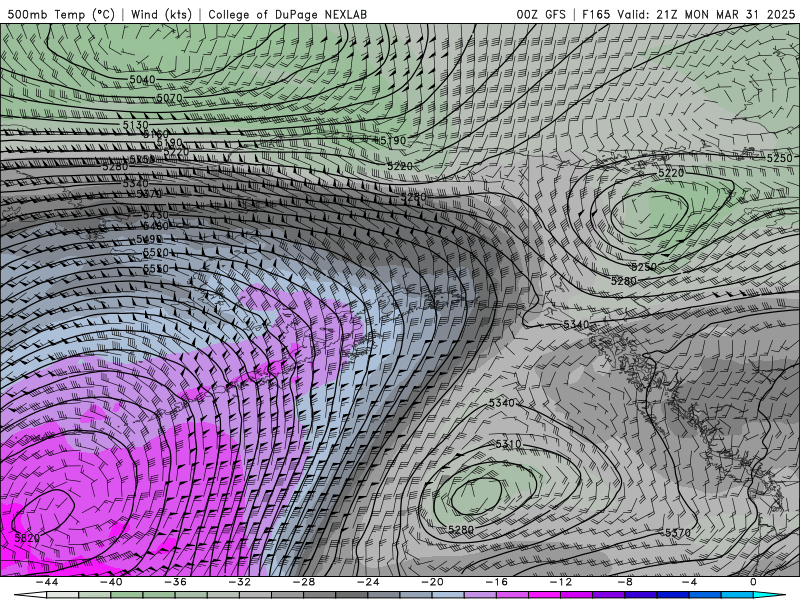The image size is (800, 600).
Task: Click the "500mb Temp (°C)" title text
Action: pos(61,14)
